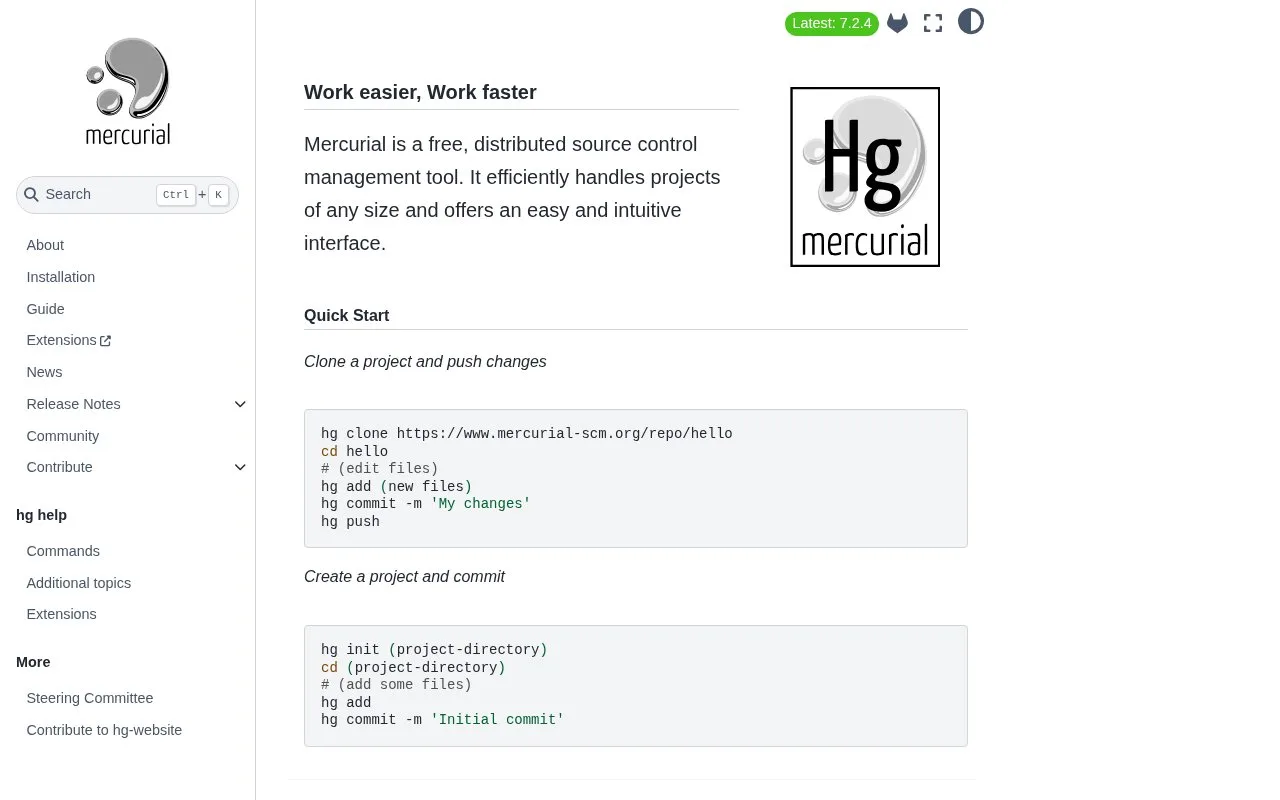Switch the light/dark theme toggle
The height and width of the screenshot is (800, 1280).
click(x=971, y=22)
